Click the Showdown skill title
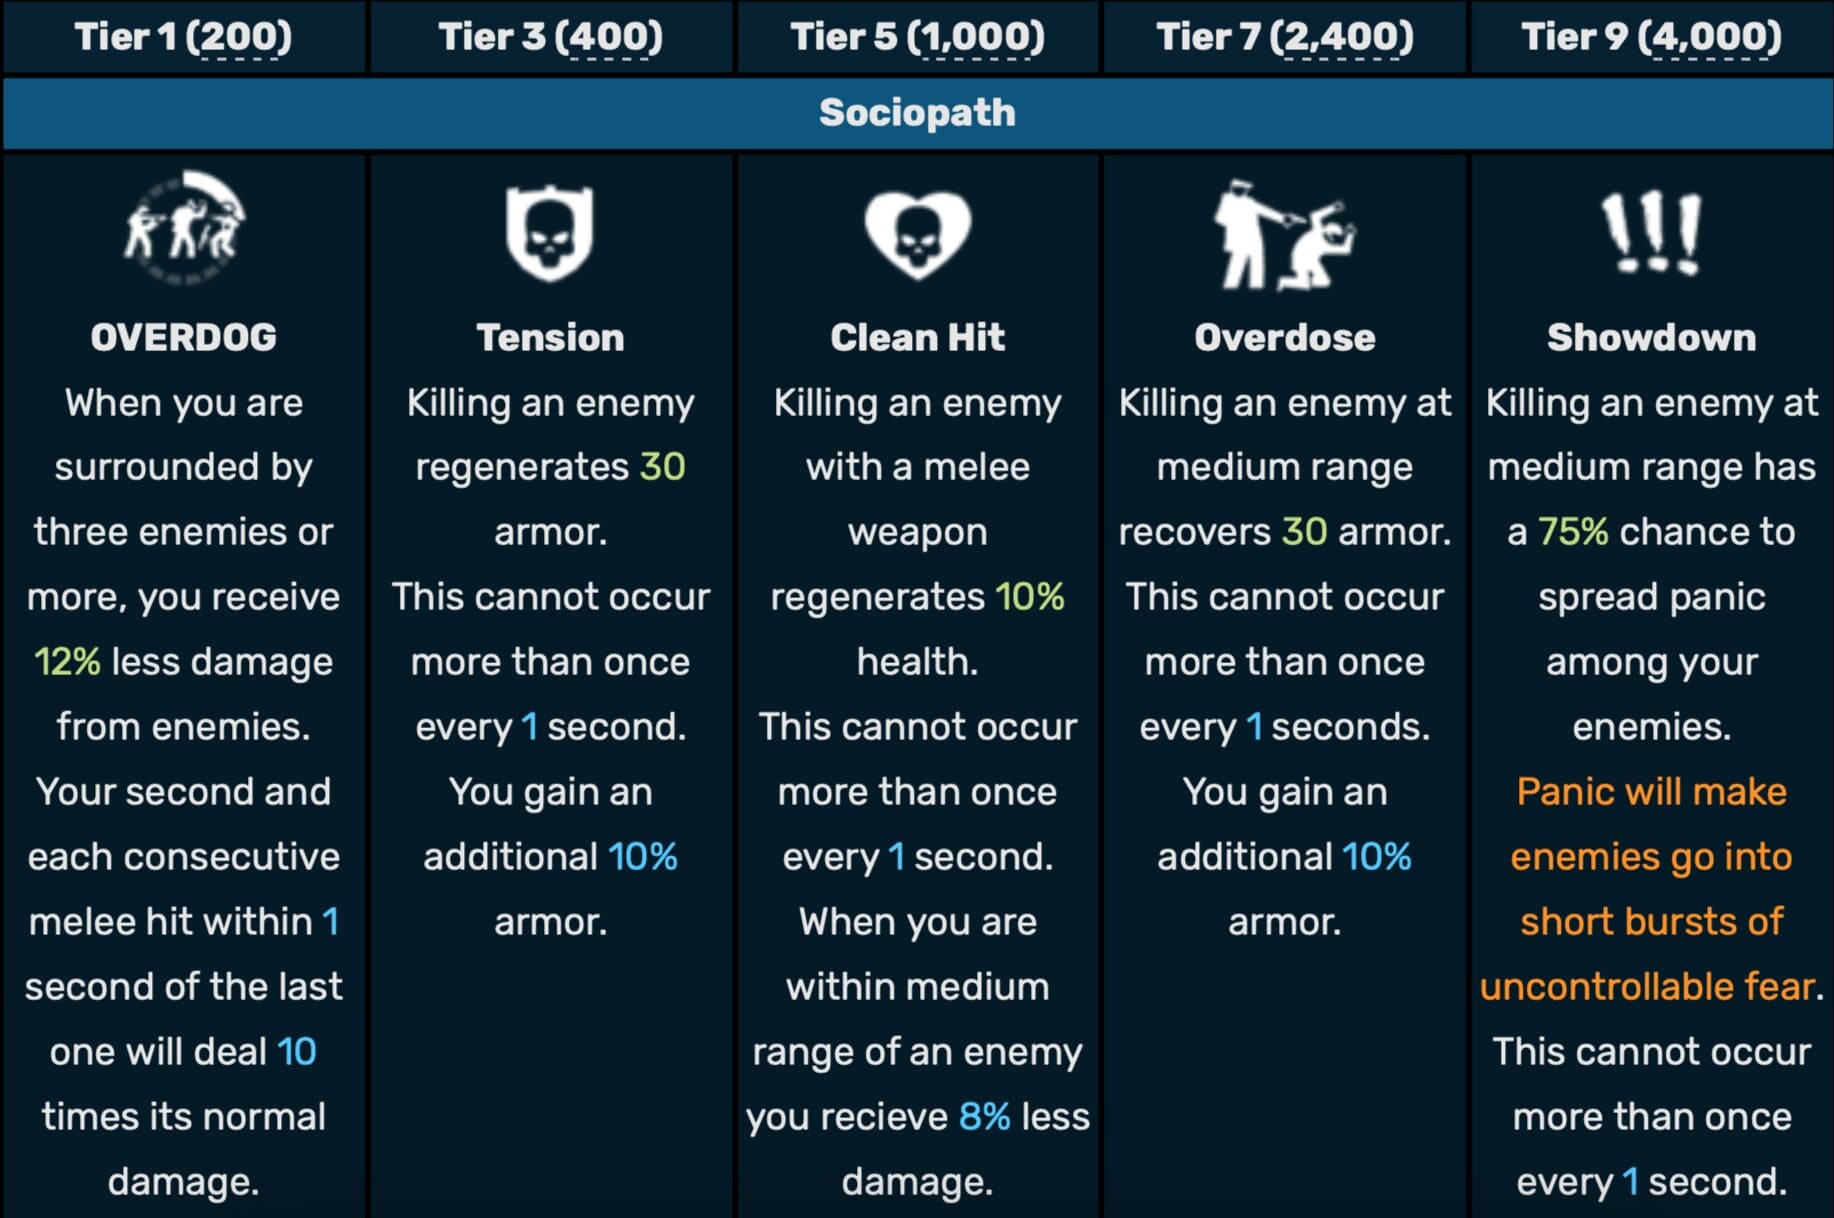 pyautogui.click(x=1652, y=338)
